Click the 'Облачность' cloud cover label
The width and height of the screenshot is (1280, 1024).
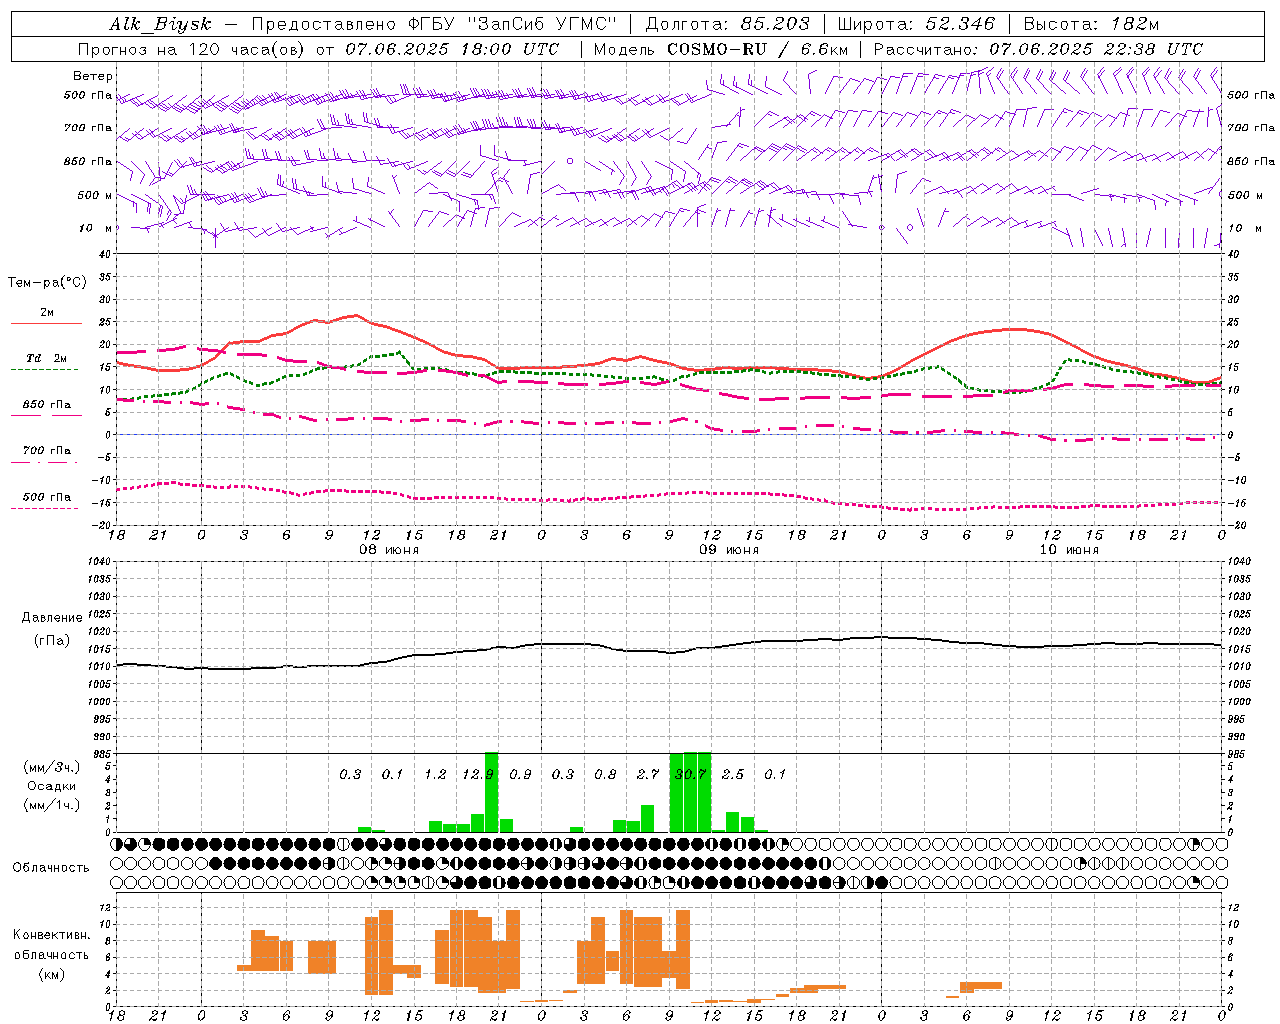51,868
